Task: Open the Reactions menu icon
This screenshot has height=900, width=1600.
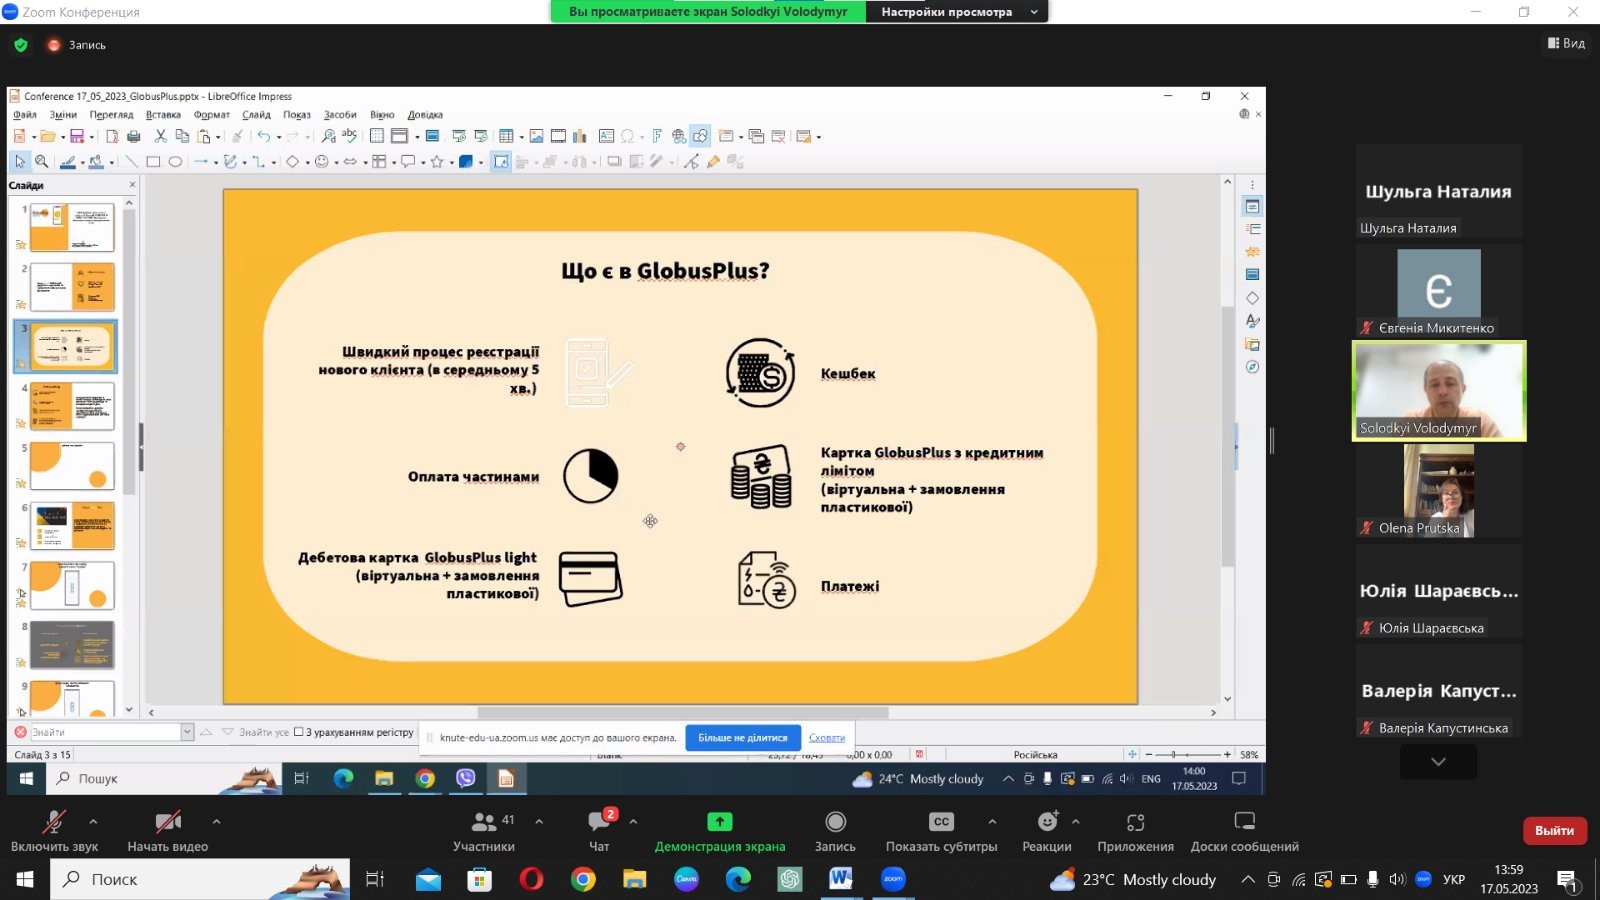Action: coord(1047,822)
